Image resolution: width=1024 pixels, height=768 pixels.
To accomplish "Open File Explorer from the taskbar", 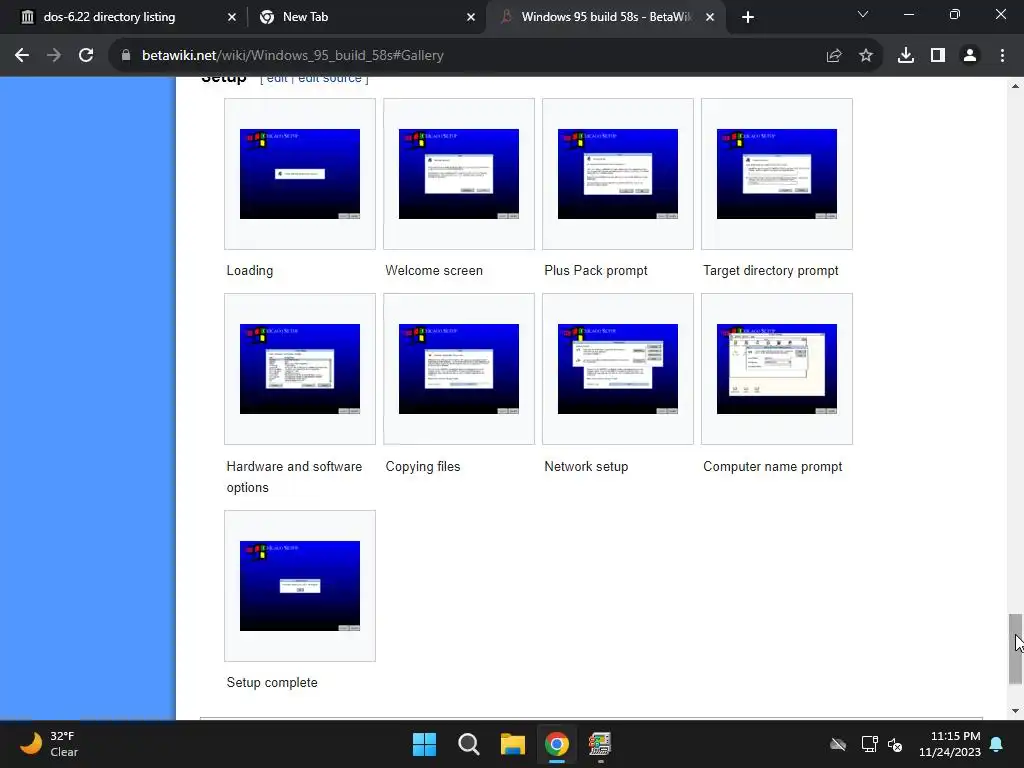I will coord(513,744).
